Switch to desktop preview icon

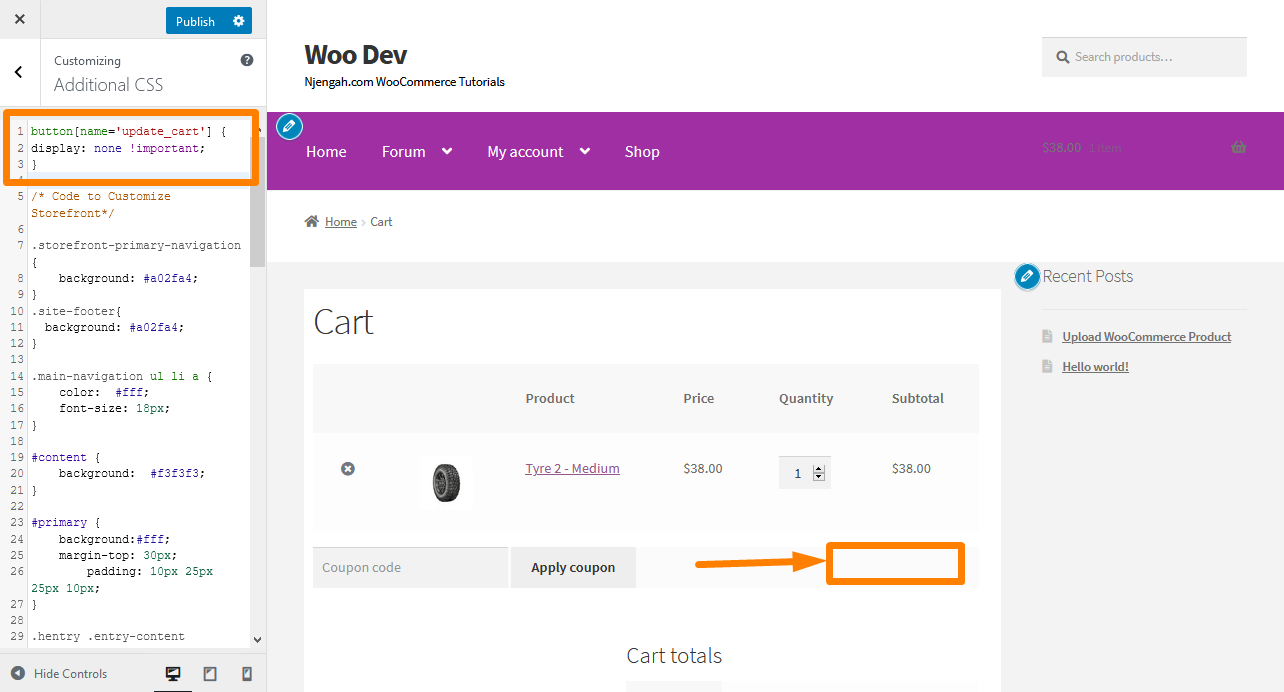[x=173, y=674]
